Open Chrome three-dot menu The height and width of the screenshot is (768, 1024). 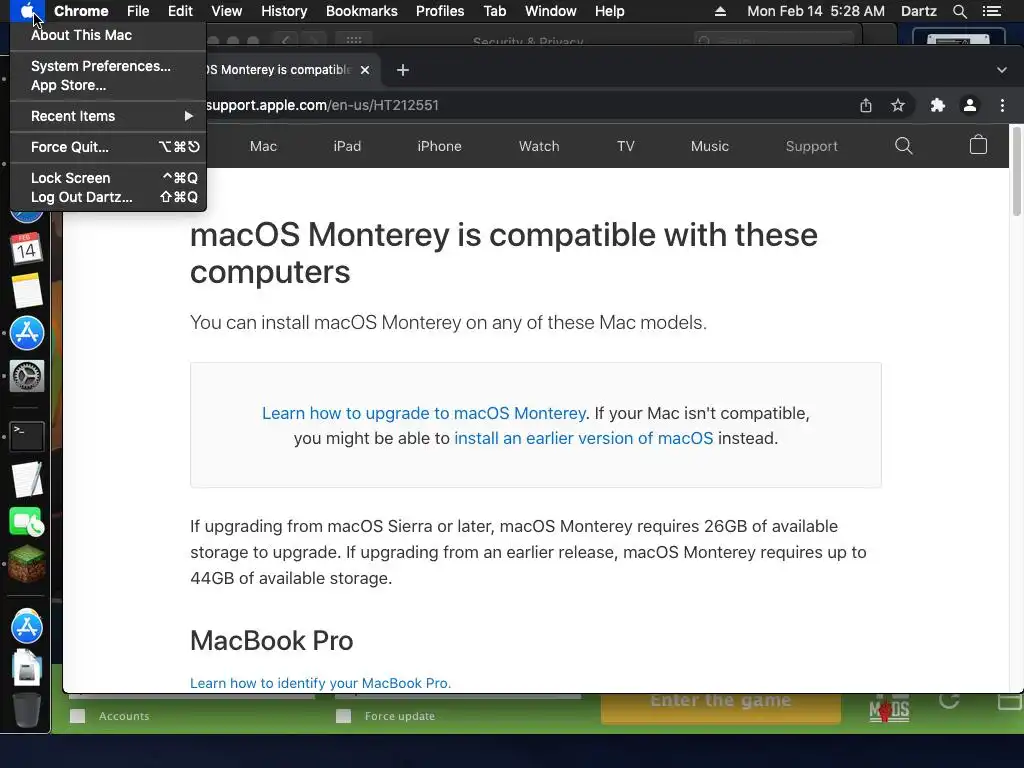[x=1002, y=105]
